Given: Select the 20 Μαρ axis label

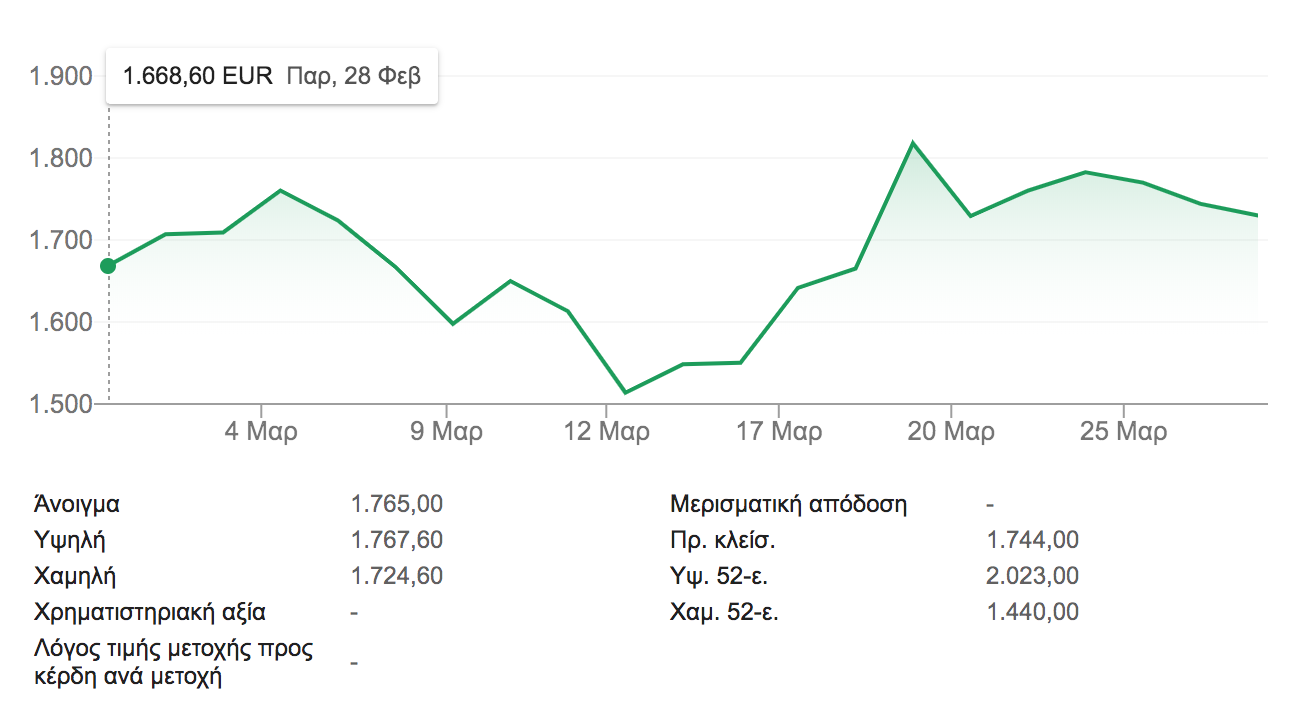Looking at the screenshot, I should coord(951,432).
